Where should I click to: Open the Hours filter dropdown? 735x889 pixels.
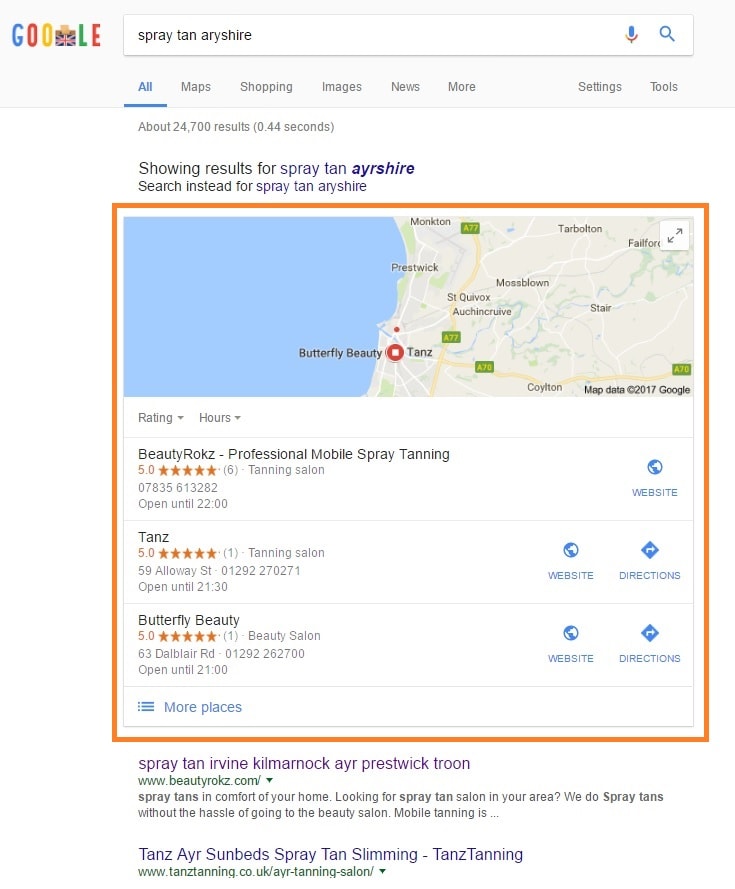(x=219, y=418)
